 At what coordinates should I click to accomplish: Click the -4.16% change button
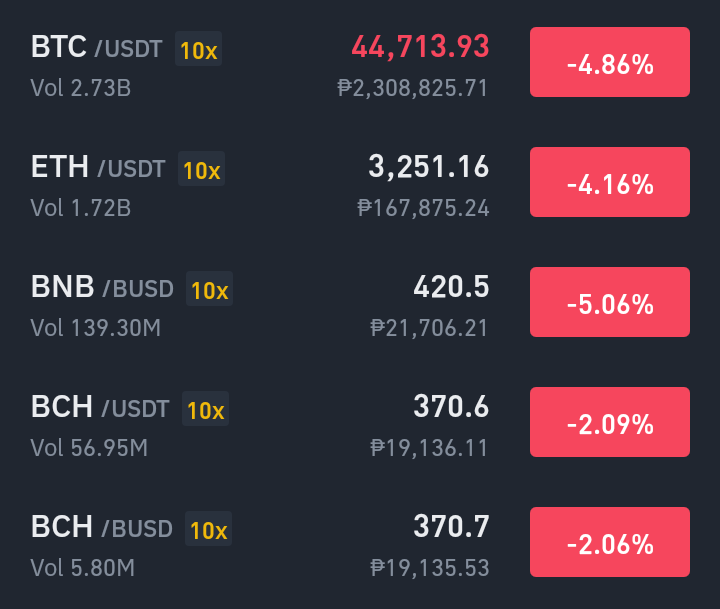click(x=610, y=182)
